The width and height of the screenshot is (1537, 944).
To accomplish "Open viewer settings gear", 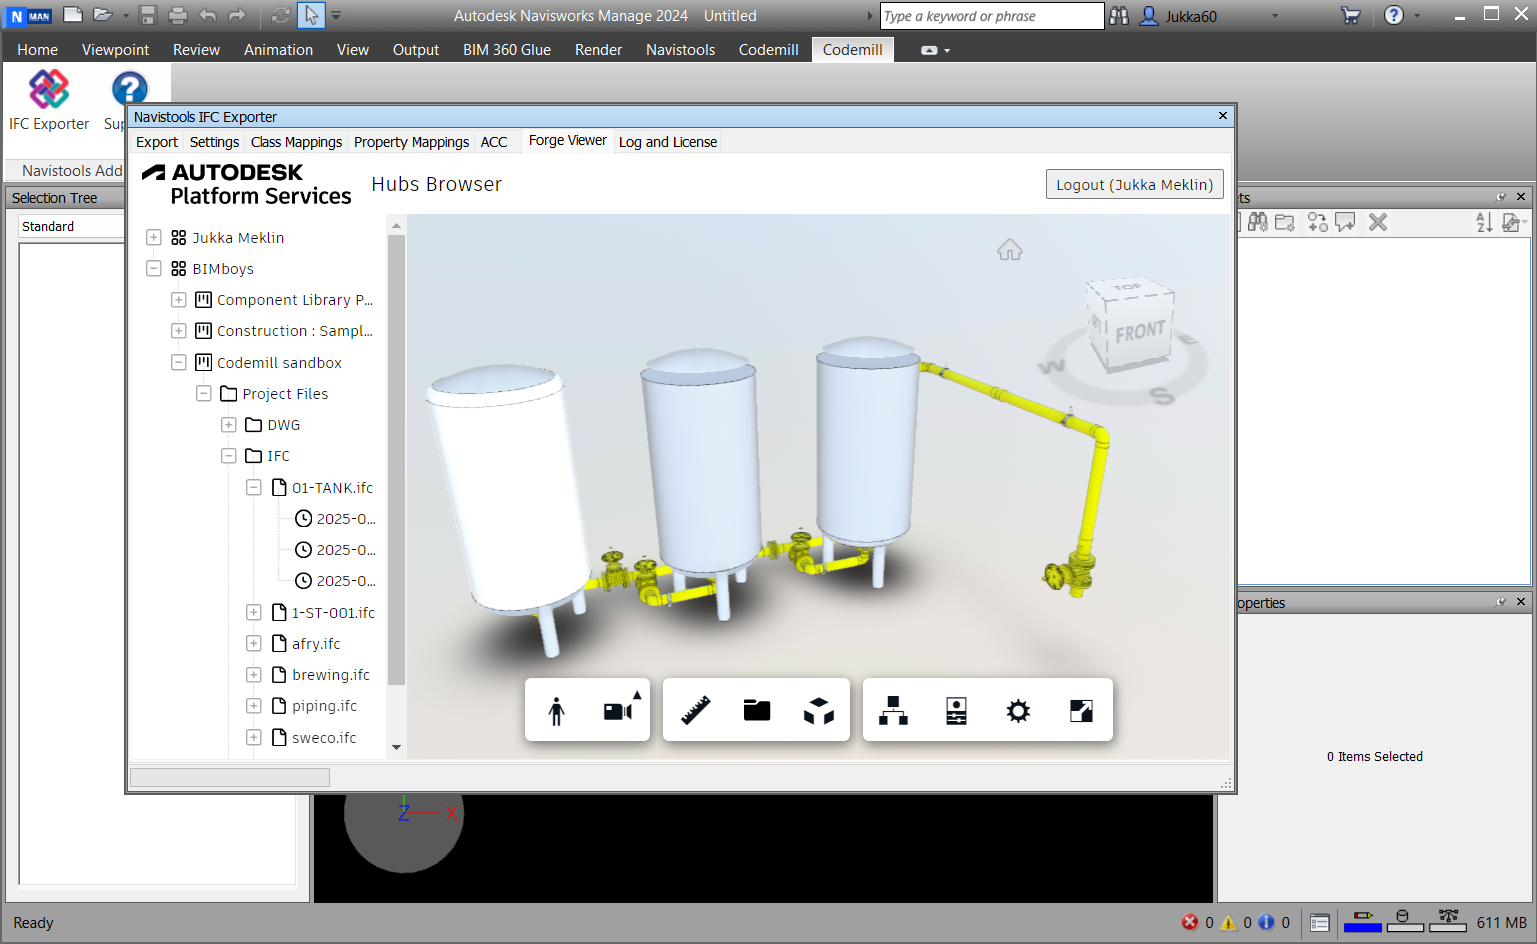I will point(1018,710).
